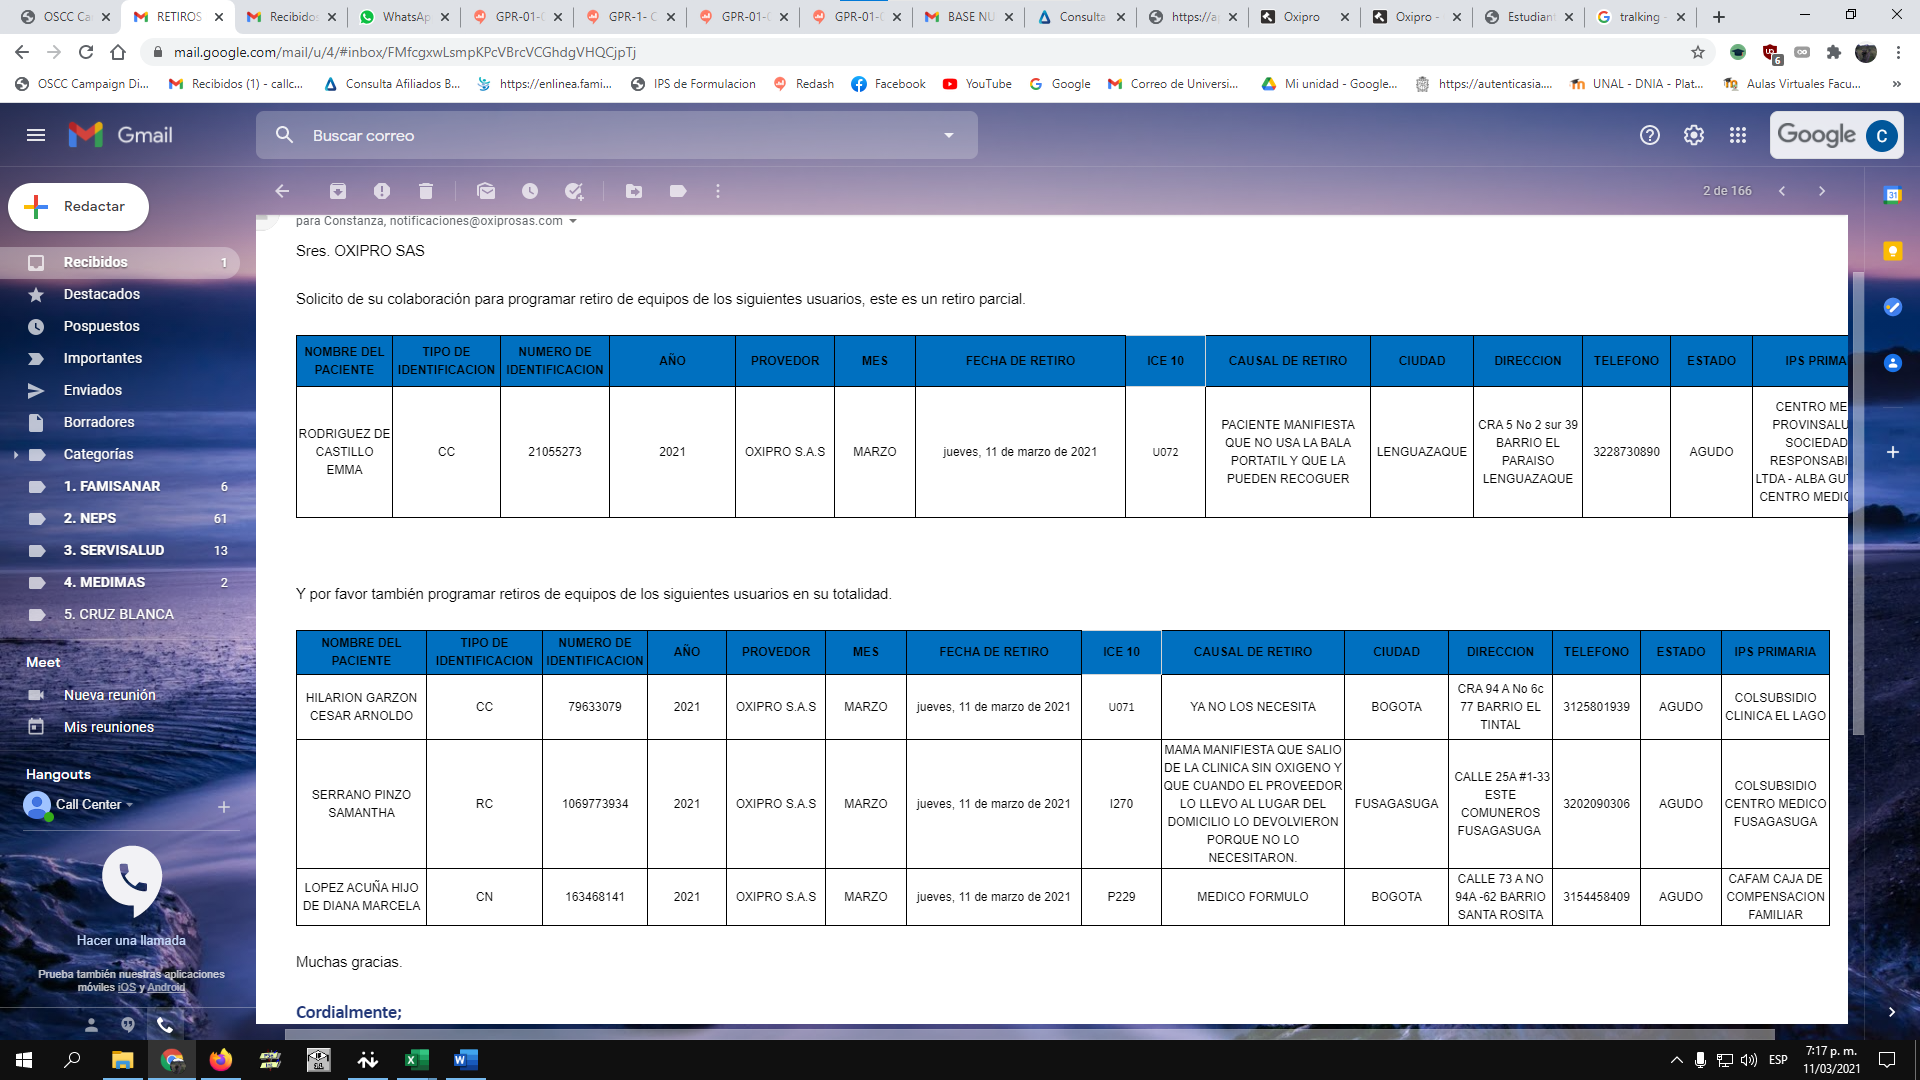Open Contacts side panel

[x=1893, y=363]
